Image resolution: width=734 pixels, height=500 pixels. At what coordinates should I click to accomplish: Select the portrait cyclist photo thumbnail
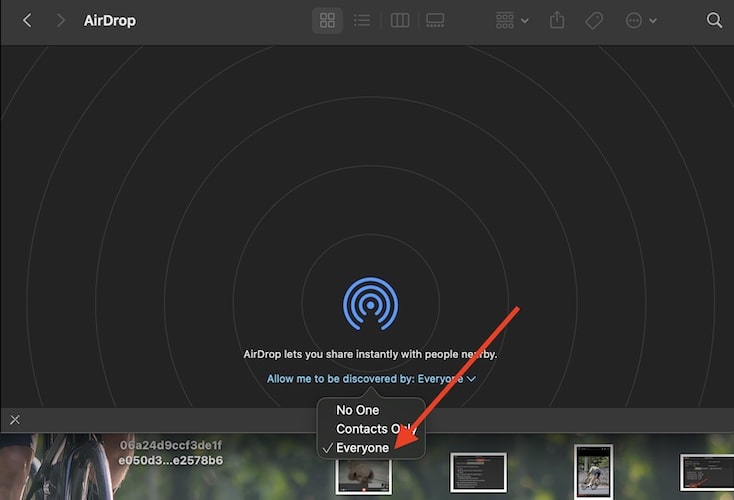[x=593, y=471]
